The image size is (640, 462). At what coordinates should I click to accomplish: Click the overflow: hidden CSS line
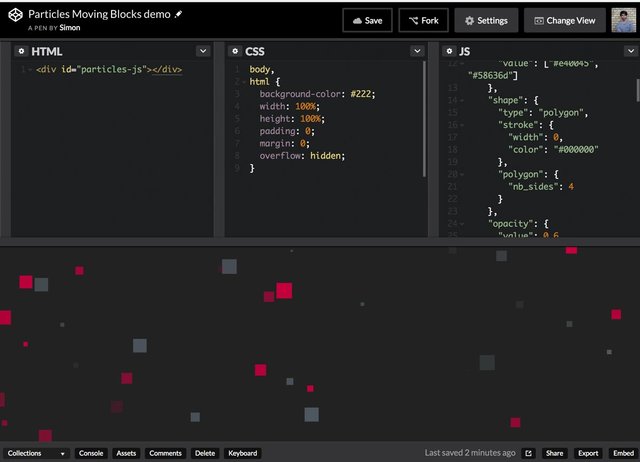(302, 156)
